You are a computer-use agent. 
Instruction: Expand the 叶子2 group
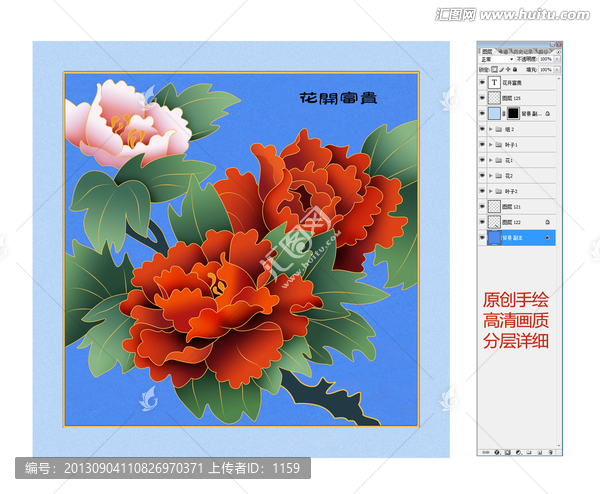pyautogui.click(x=491, y=191)
